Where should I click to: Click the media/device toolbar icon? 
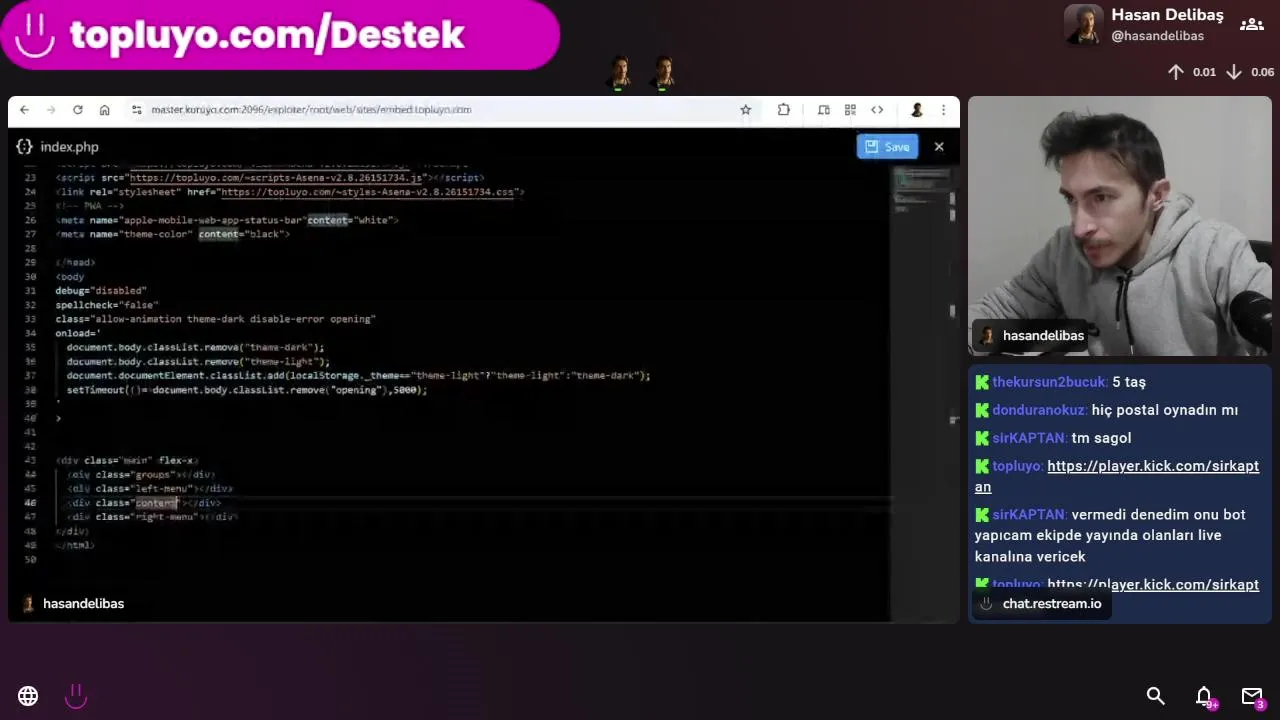tap(823, 110)
